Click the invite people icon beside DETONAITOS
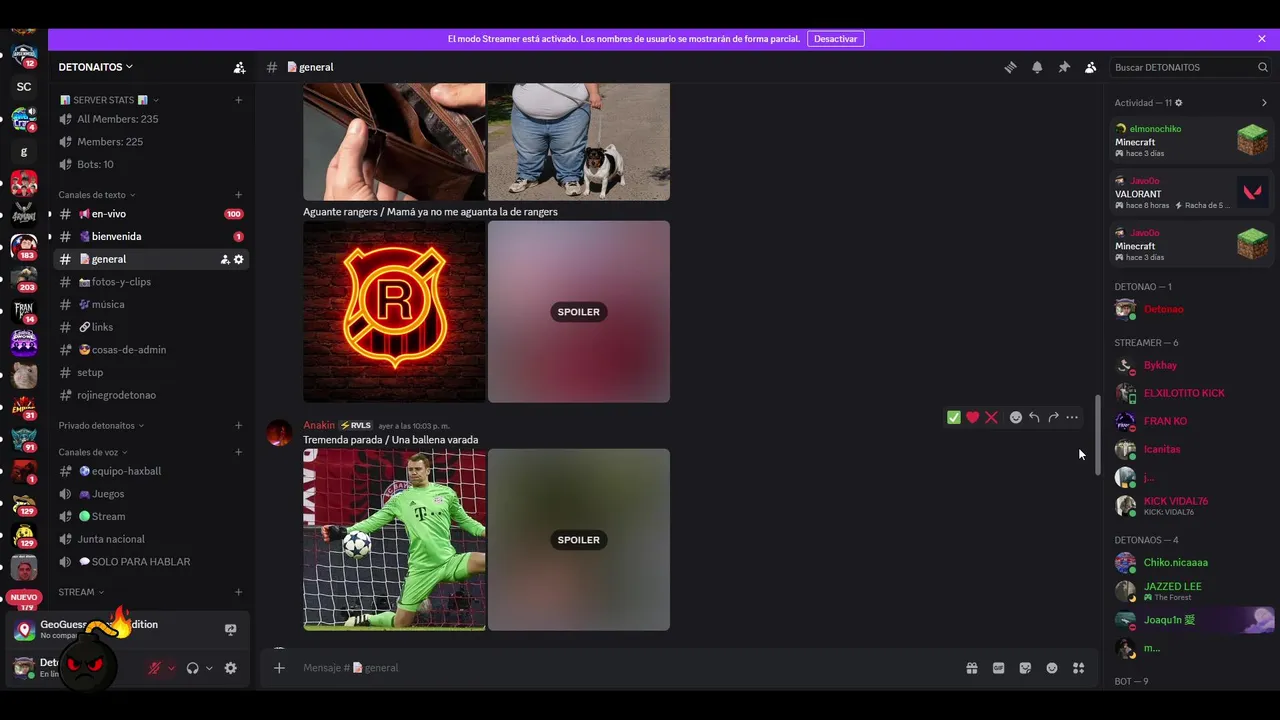This screenshot has height=720, width=1280. (239, 67)
